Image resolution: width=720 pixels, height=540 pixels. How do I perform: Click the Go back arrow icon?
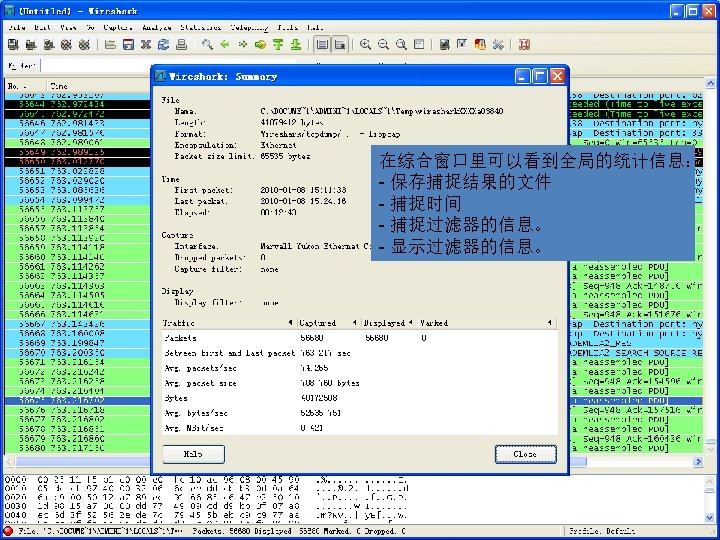pyautogui.click(x=225, y=44)
